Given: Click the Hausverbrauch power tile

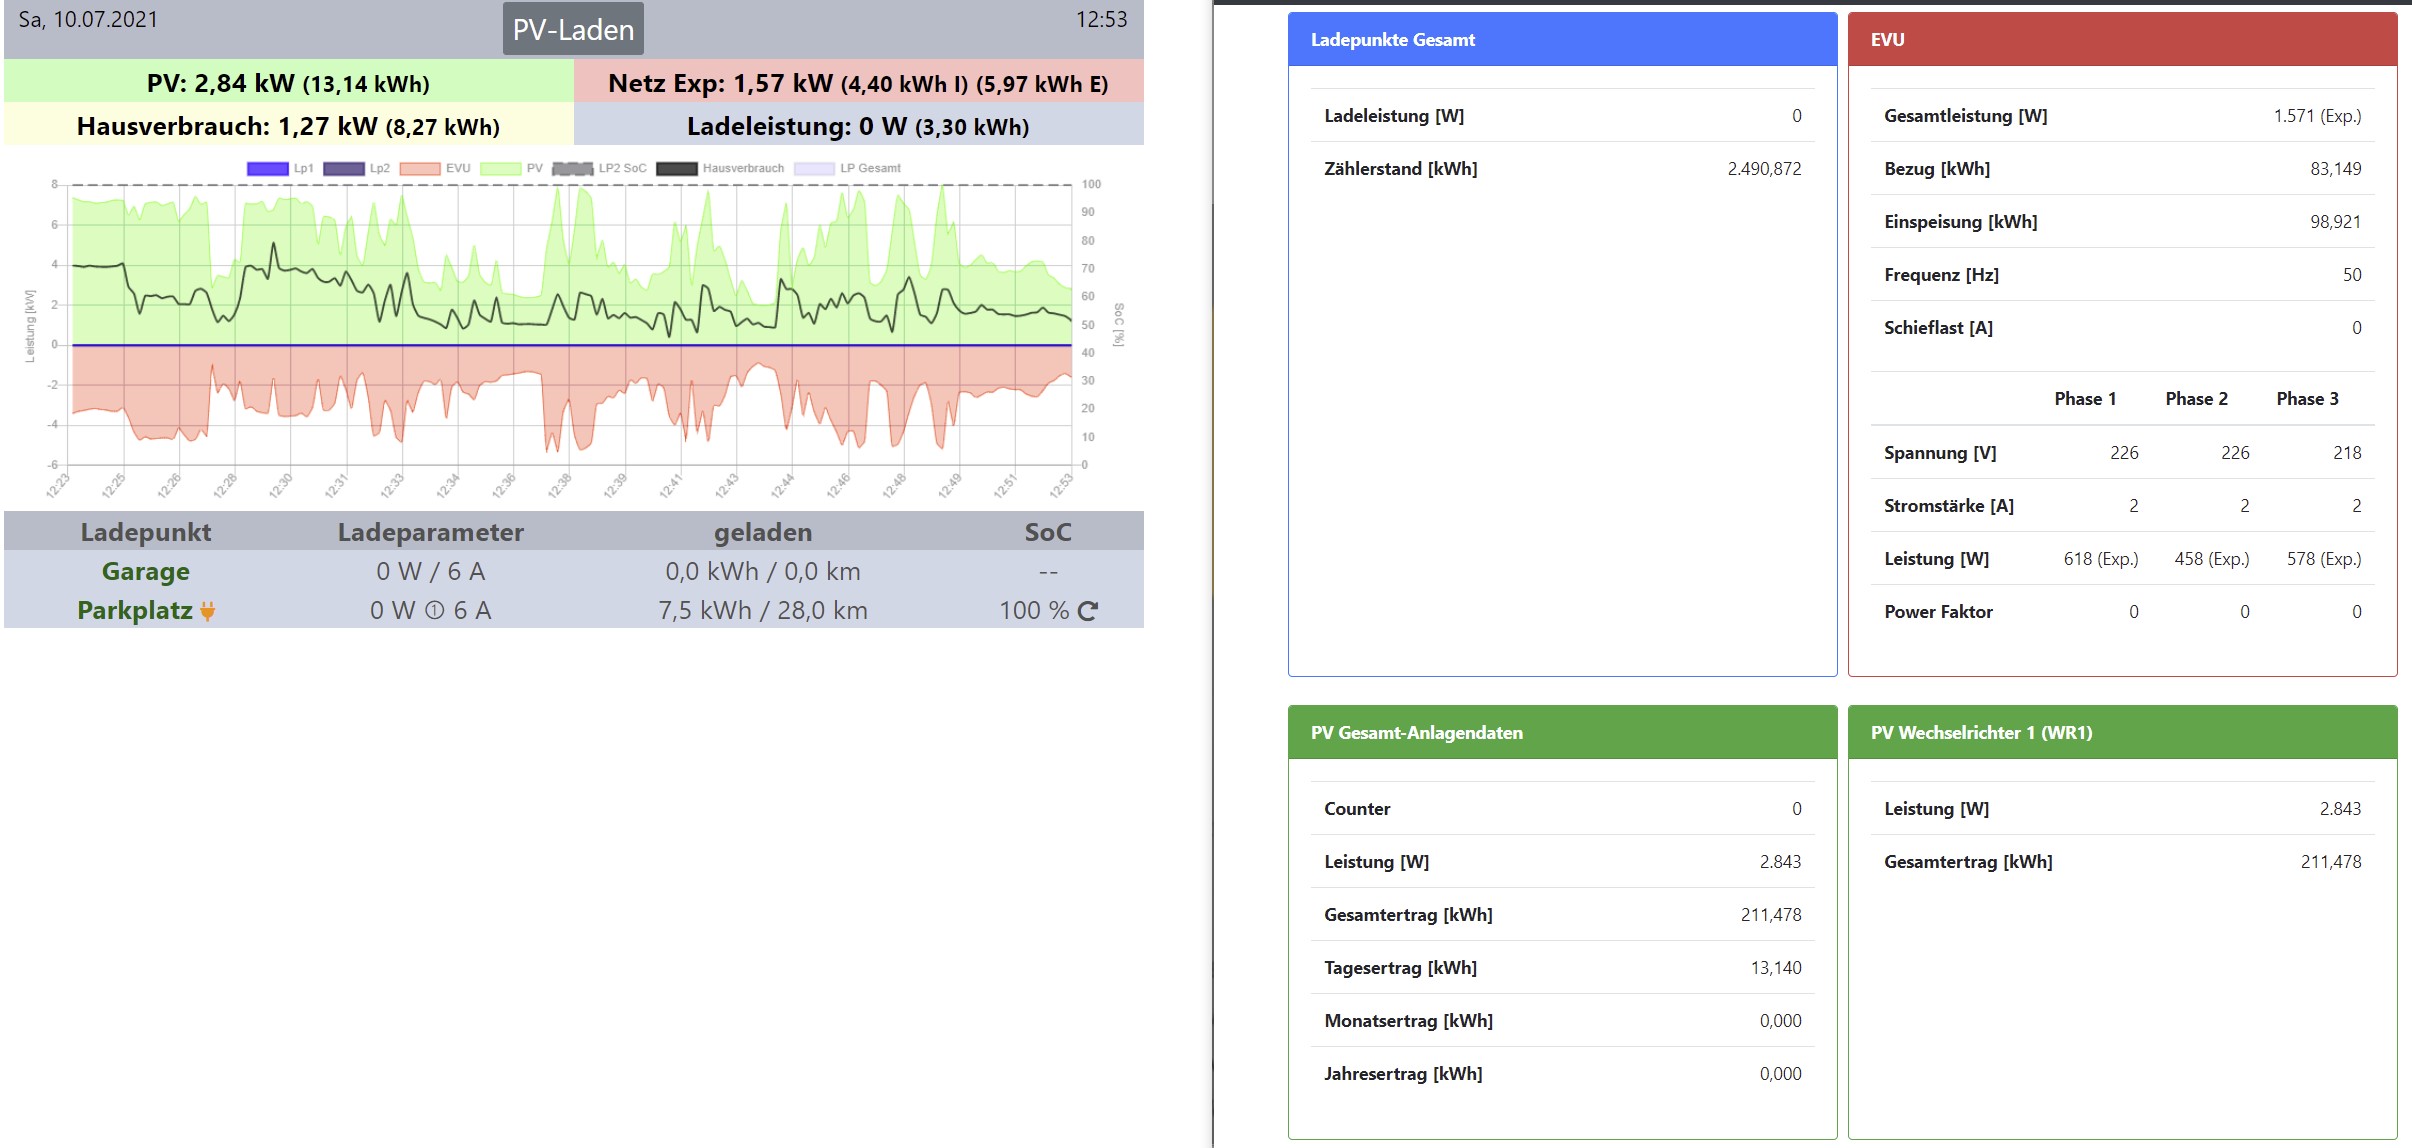Looking at the screenshot, I should click(x=288, y=126).
